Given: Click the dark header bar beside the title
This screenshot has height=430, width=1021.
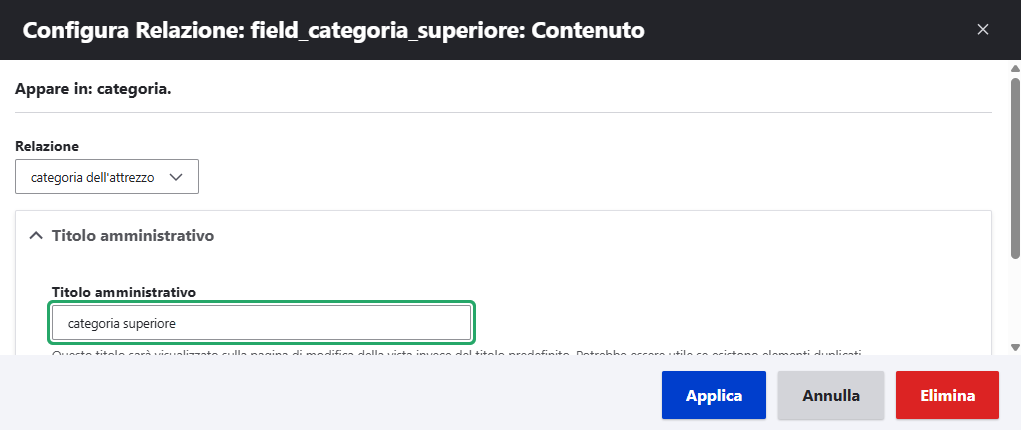Looking at the screenshot, I should click(800, 30).
